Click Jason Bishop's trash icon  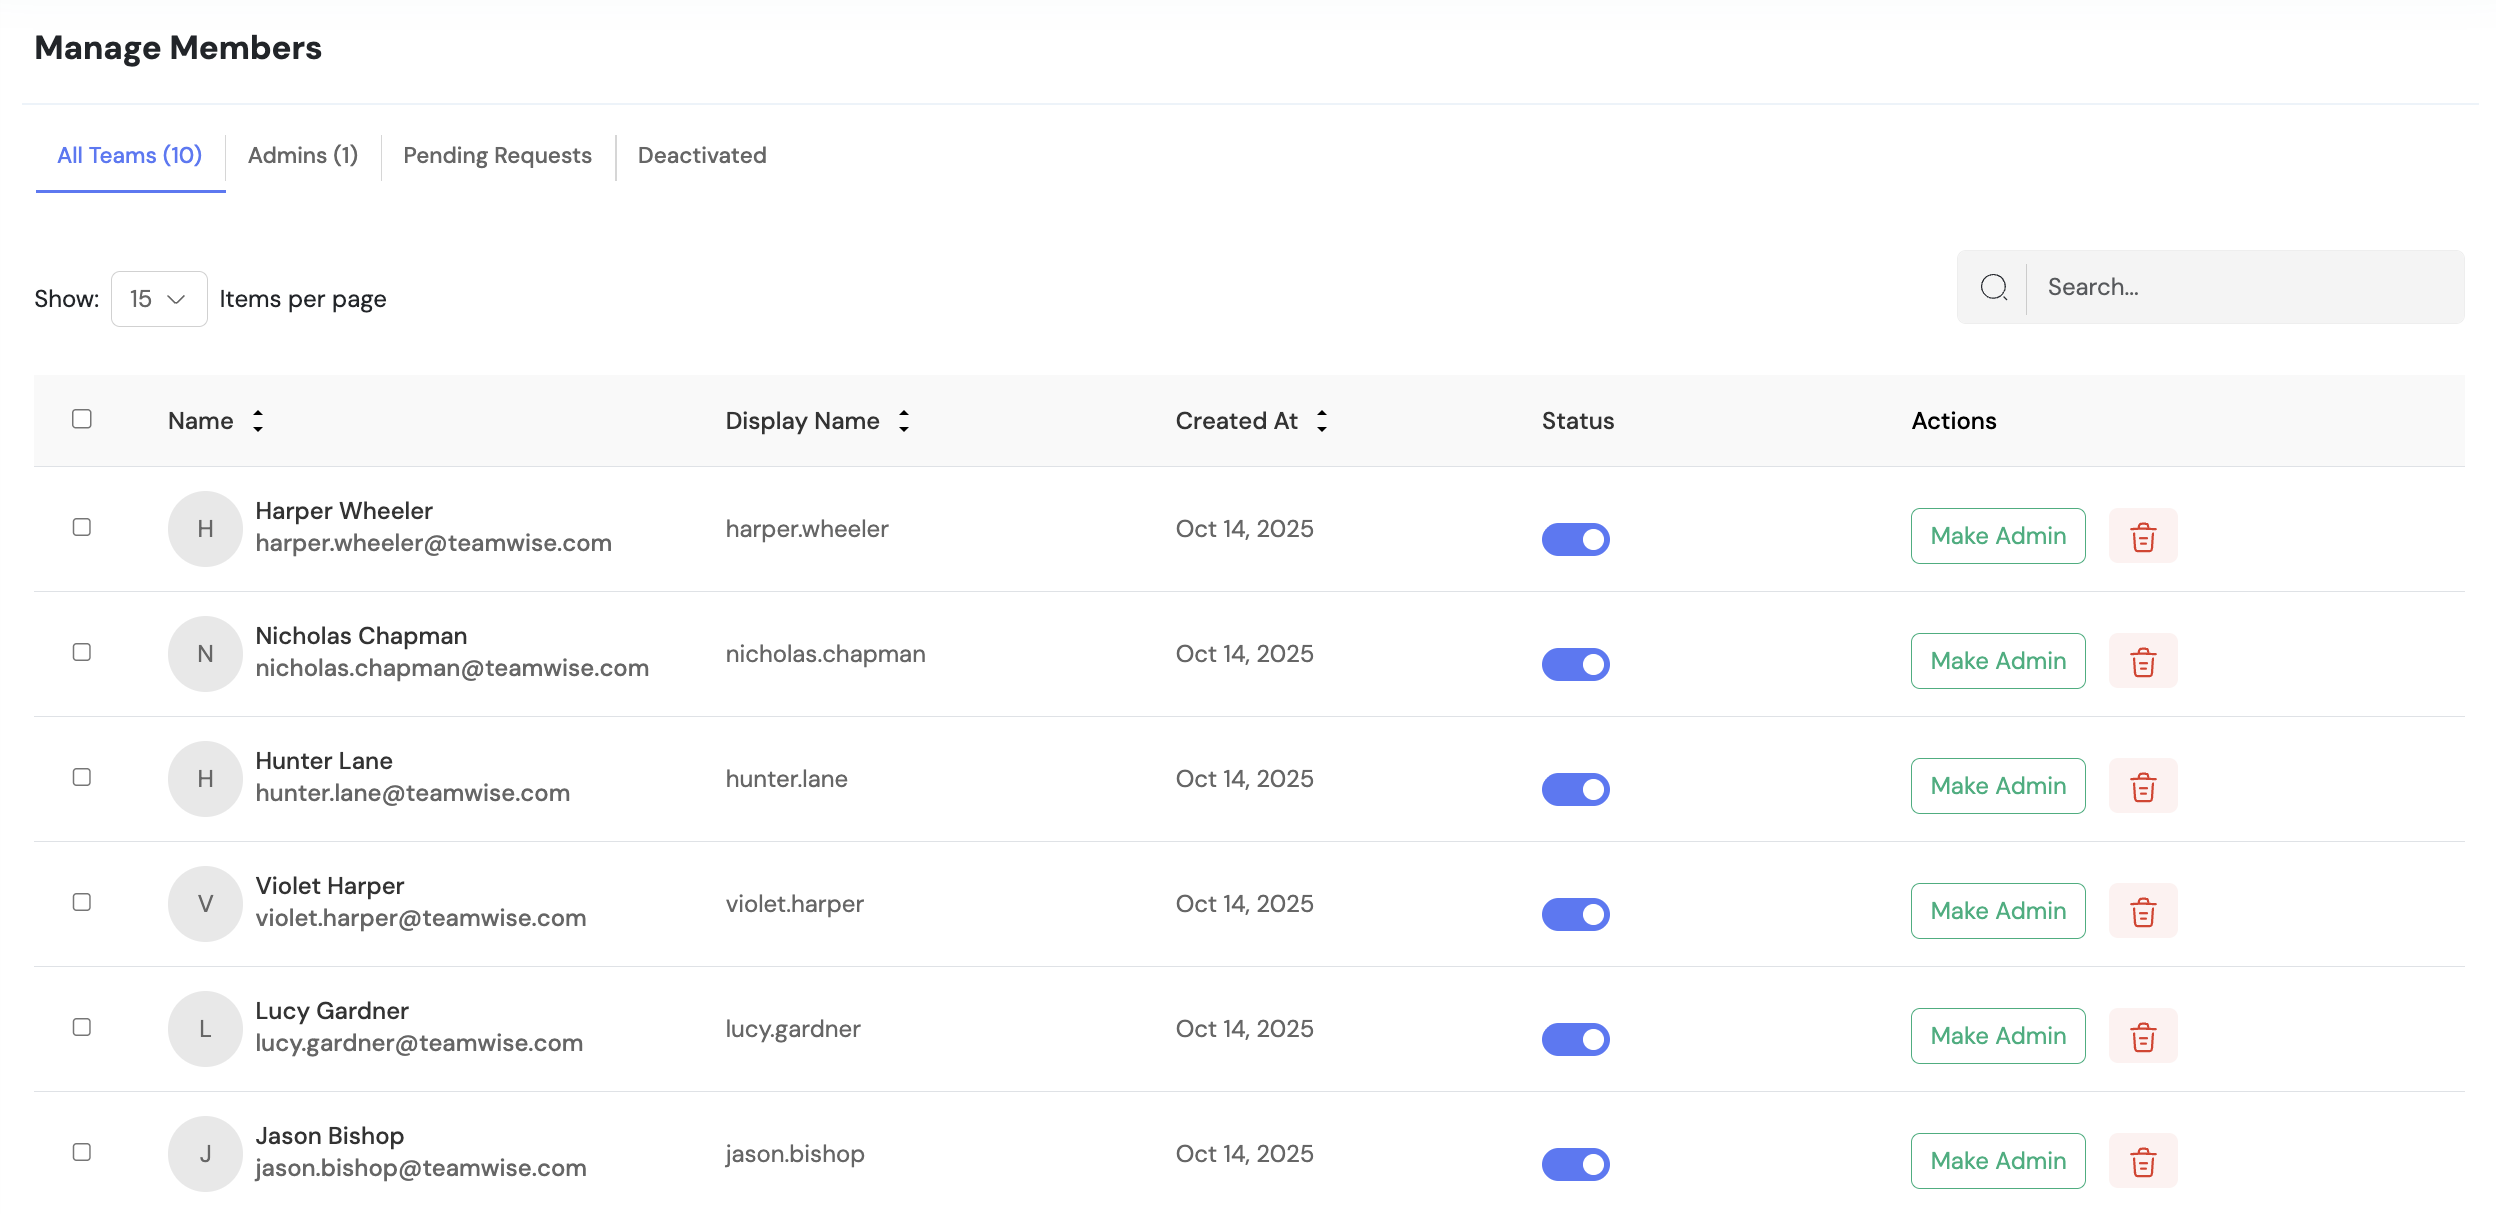[x=2142, y=1162]
